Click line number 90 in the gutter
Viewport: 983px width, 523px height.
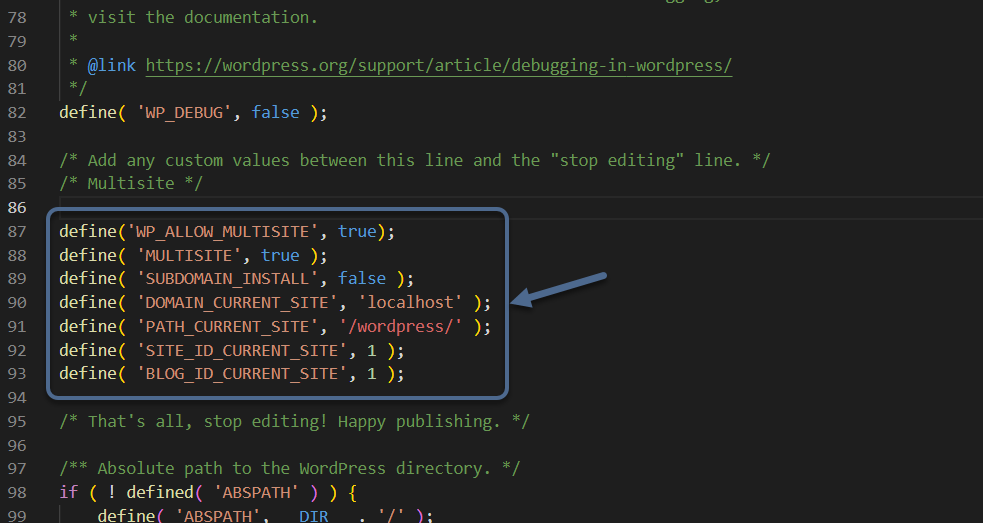click(x=16, y=302)
